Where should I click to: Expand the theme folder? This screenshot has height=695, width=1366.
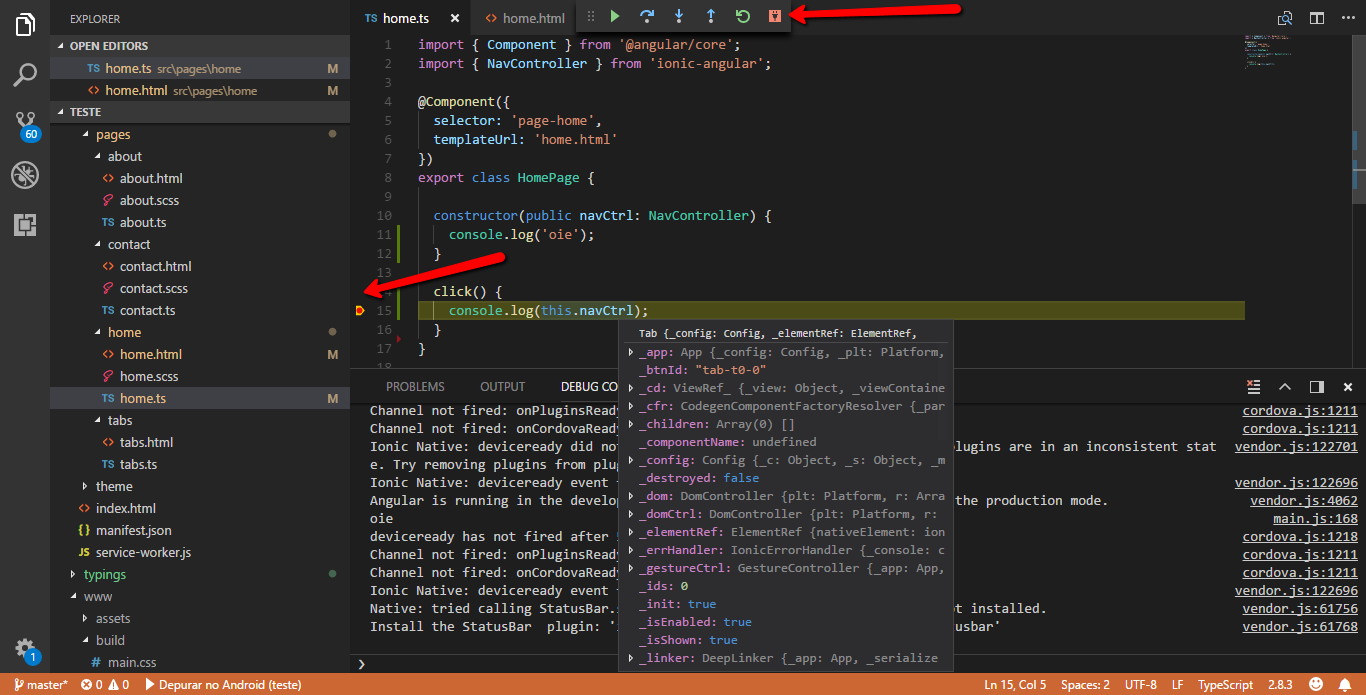click(x=114, y=486)
